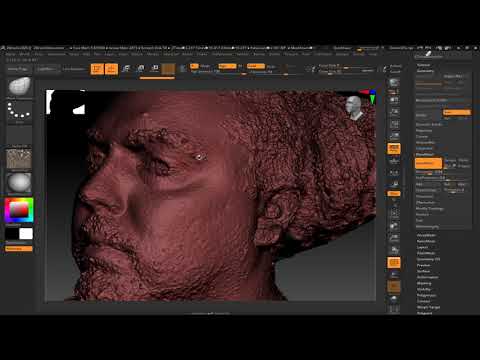The width and height of the screenshot is (480, 360).
Task: Click the AAHalf icon on right shelf
Action: [x=394, y=136]
